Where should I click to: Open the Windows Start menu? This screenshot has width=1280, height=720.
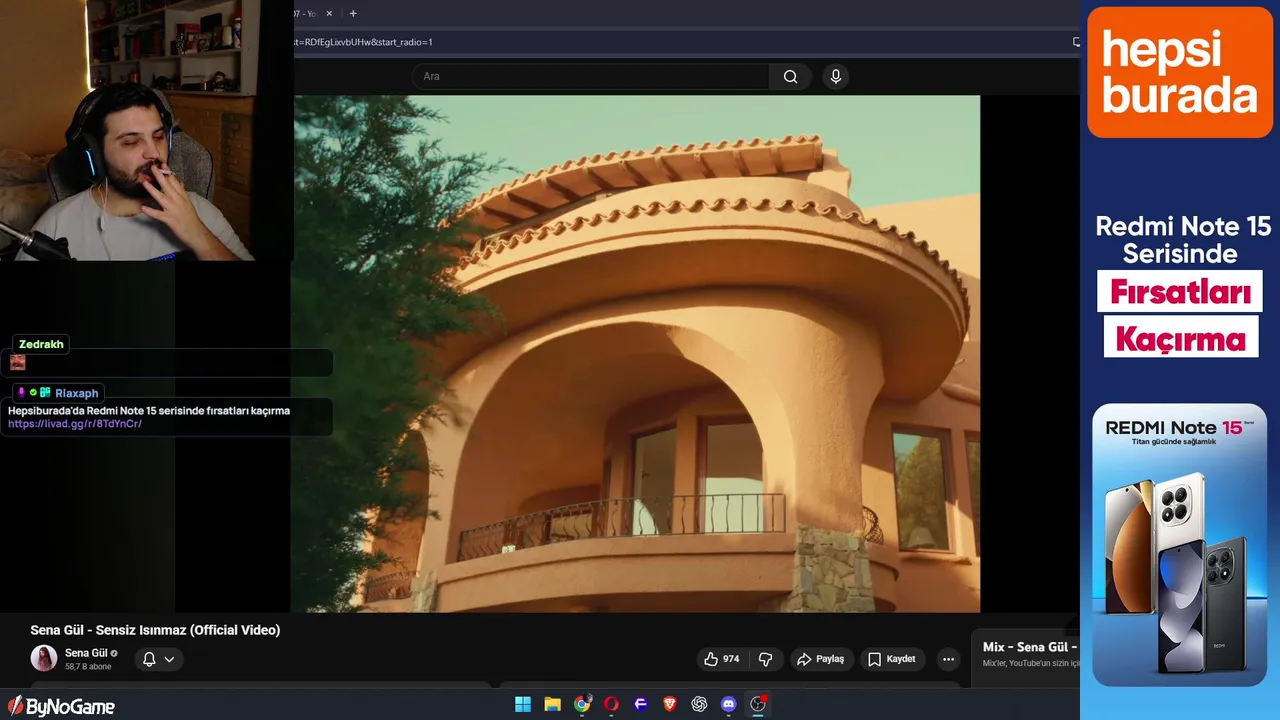coord(523,704)
